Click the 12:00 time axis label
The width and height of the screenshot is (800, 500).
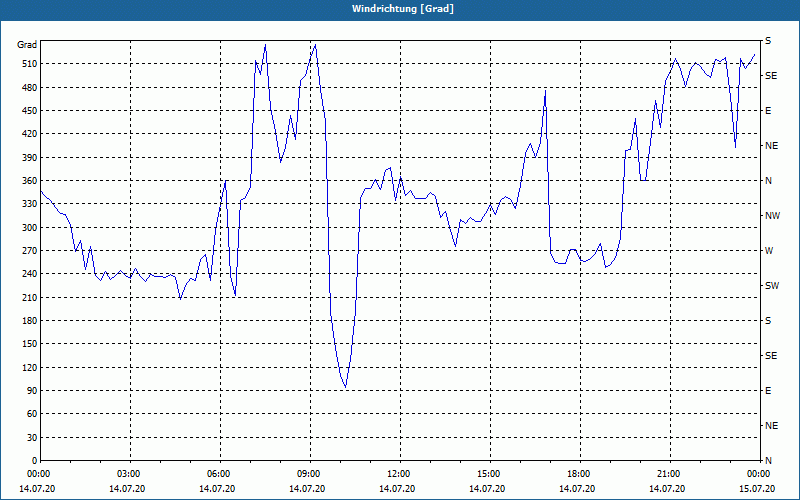pyautogui.click(x=396, y=473)
